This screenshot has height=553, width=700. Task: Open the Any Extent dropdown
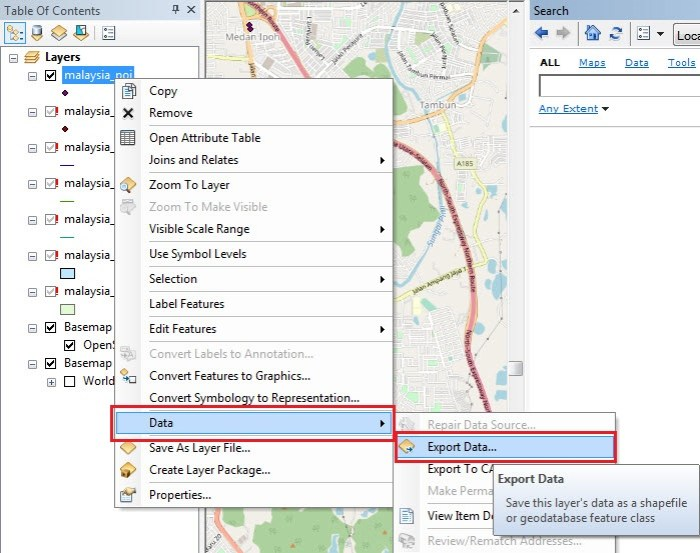pos(574,108)
